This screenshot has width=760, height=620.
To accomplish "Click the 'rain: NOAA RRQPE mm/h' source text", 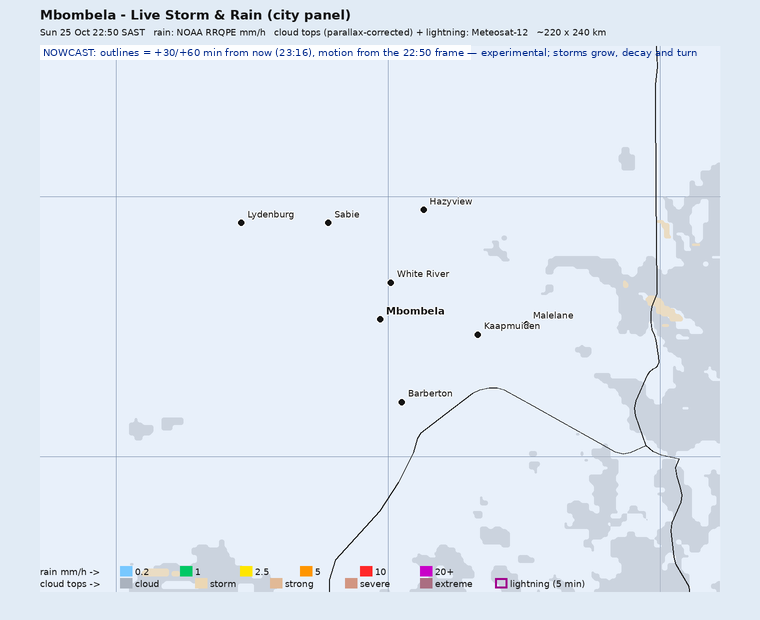I will (209, 32).
